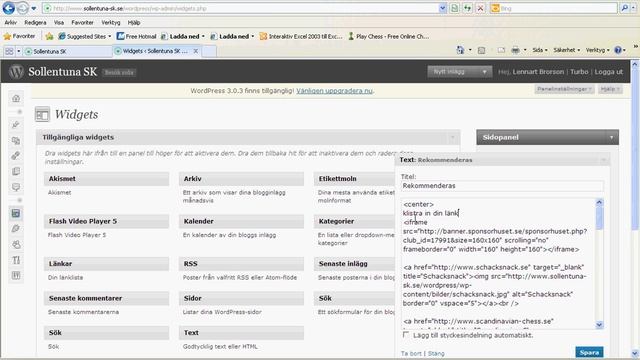
Task: Click the WordPress logo in header
Action: click(16, 72)
